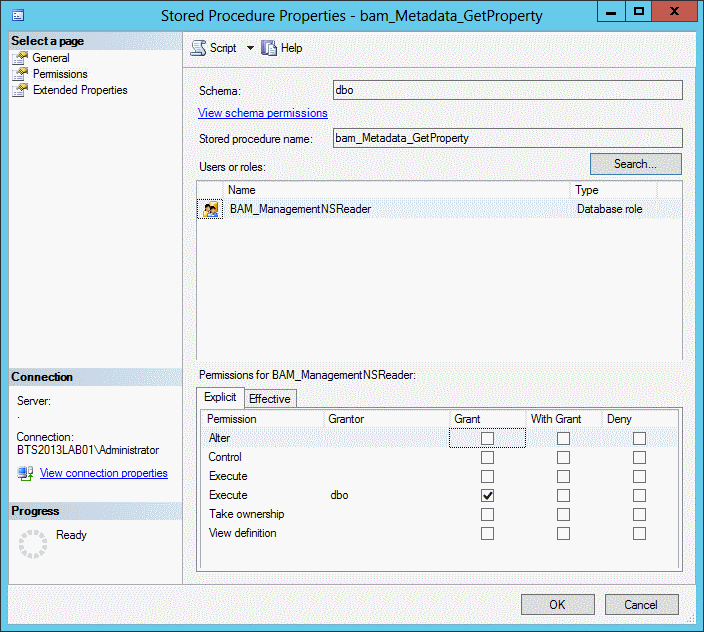Select the General page icon

point(19,58)
